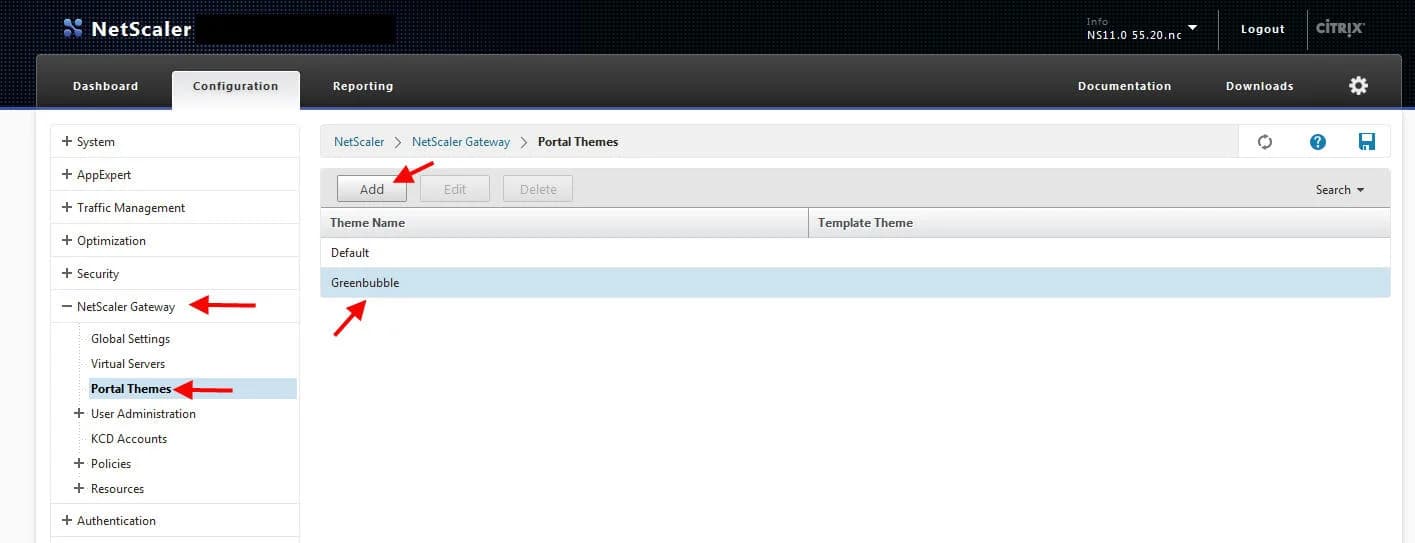
Task: Open the settings gear icon
Action: (1358, 86)
